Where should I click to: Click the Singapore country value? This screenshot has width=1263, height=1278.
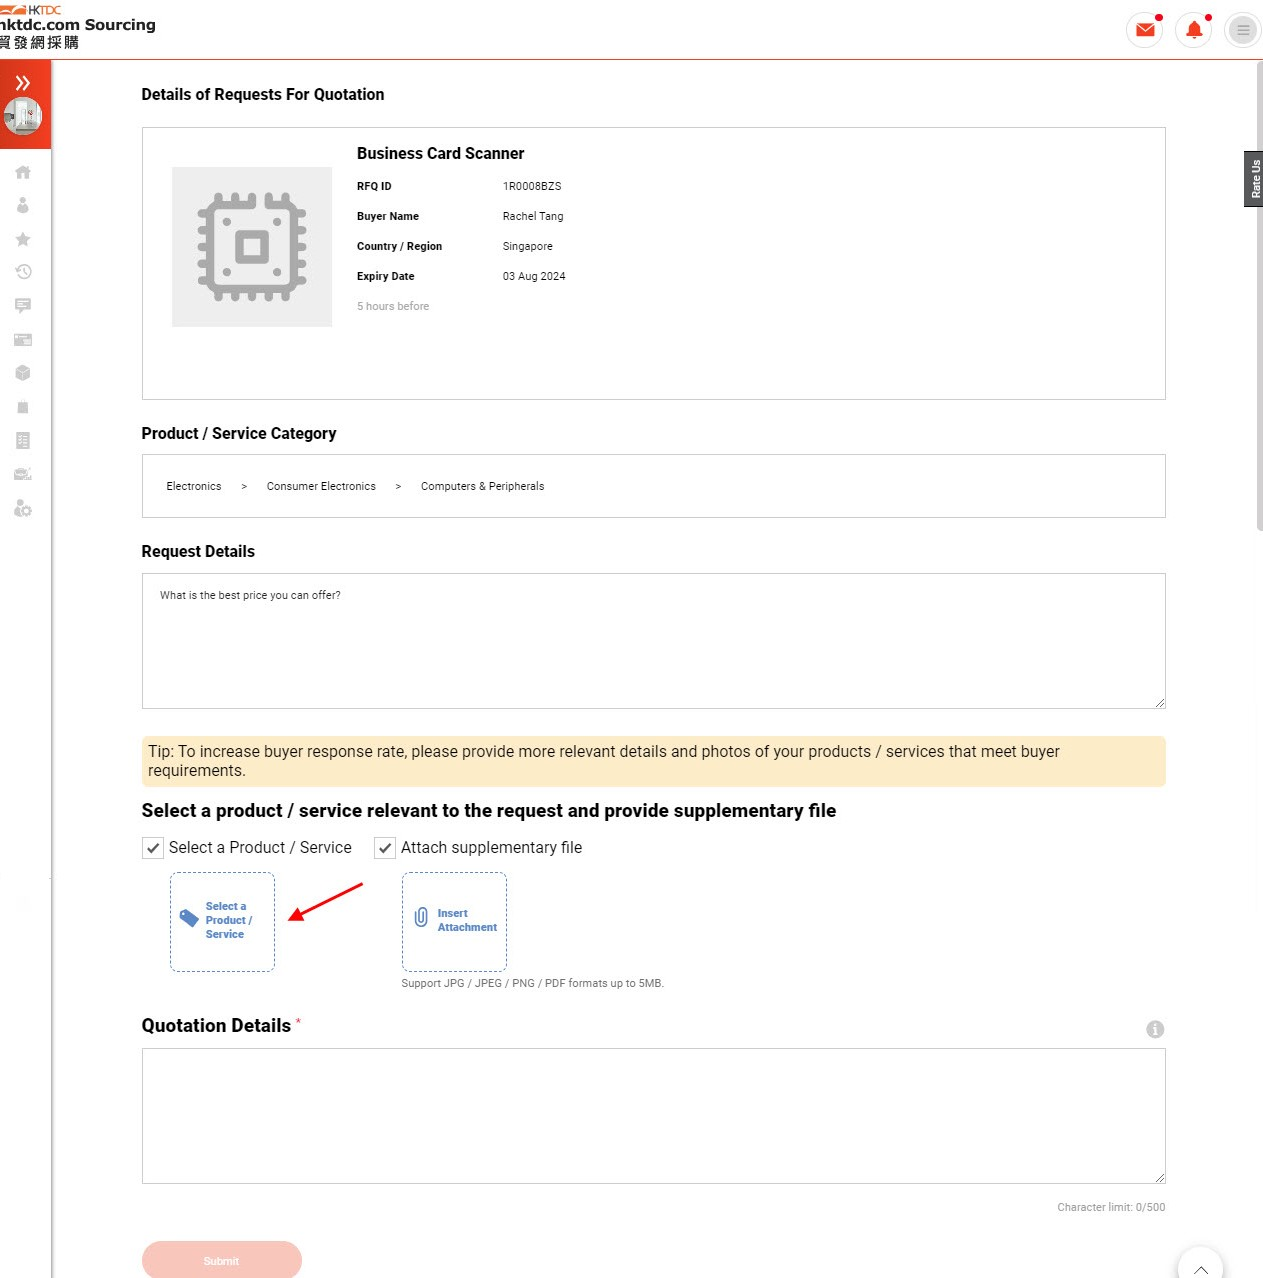click(x=528, y=247)
